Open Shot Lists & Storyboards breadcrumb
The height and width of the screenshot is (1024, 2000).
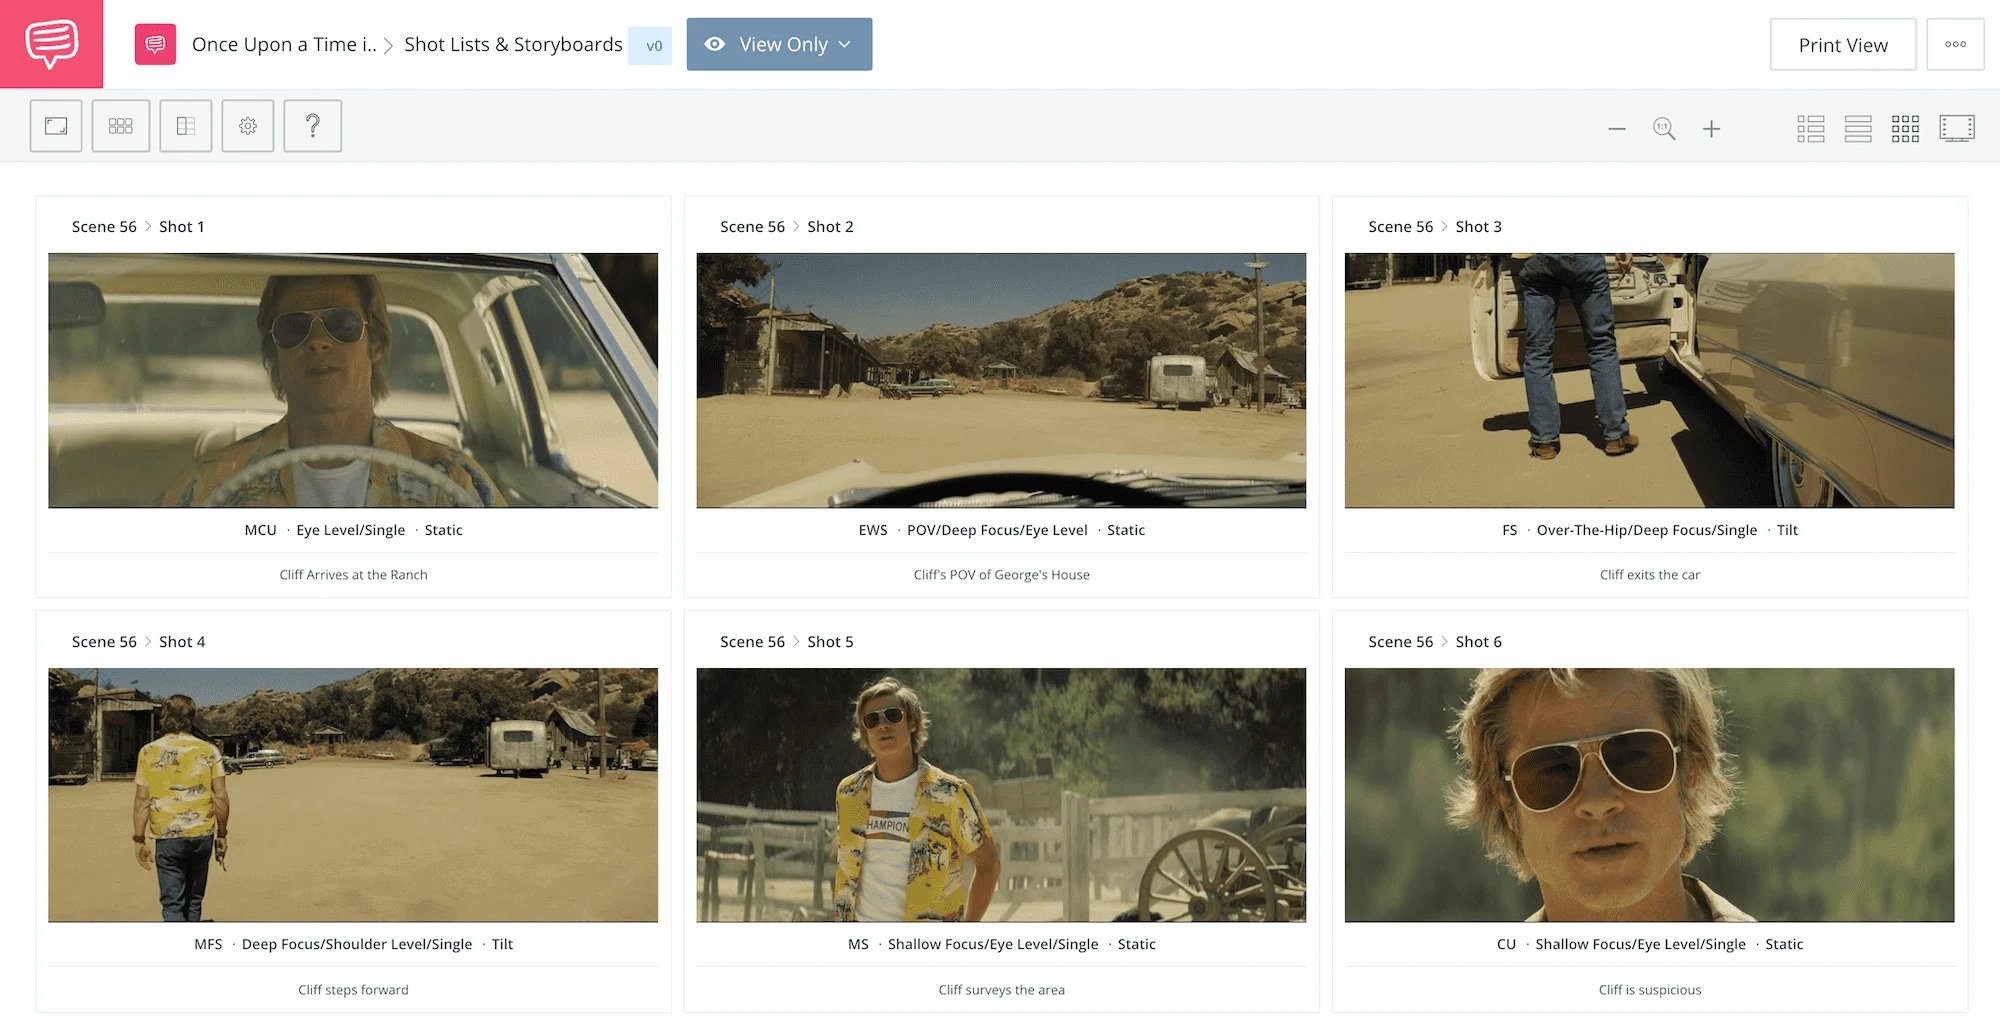[x=513, y=44]
